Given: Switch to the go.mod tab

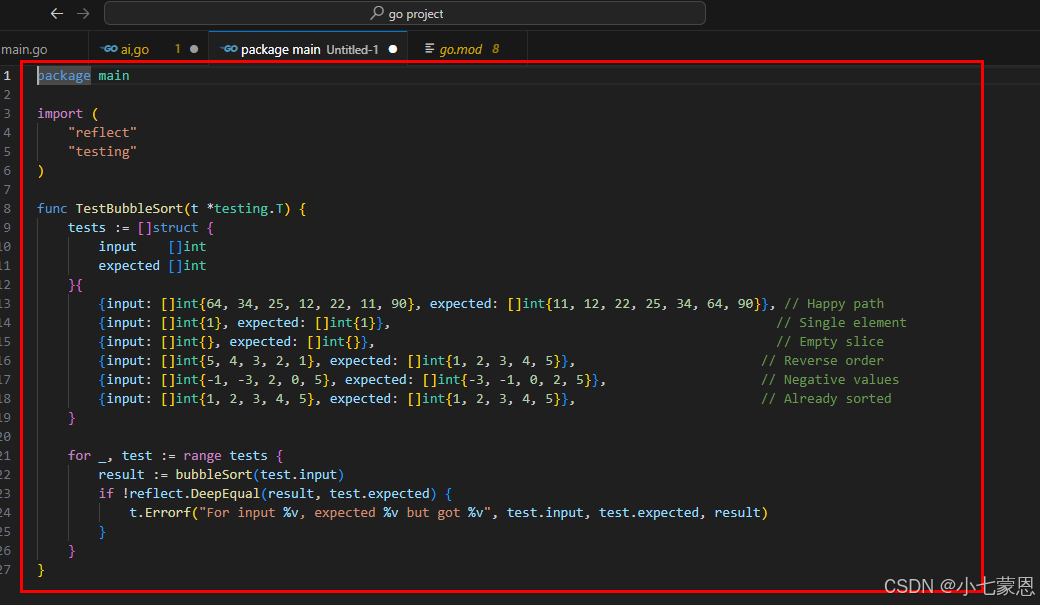Looking at the screenshot, I should click(461, 49).
